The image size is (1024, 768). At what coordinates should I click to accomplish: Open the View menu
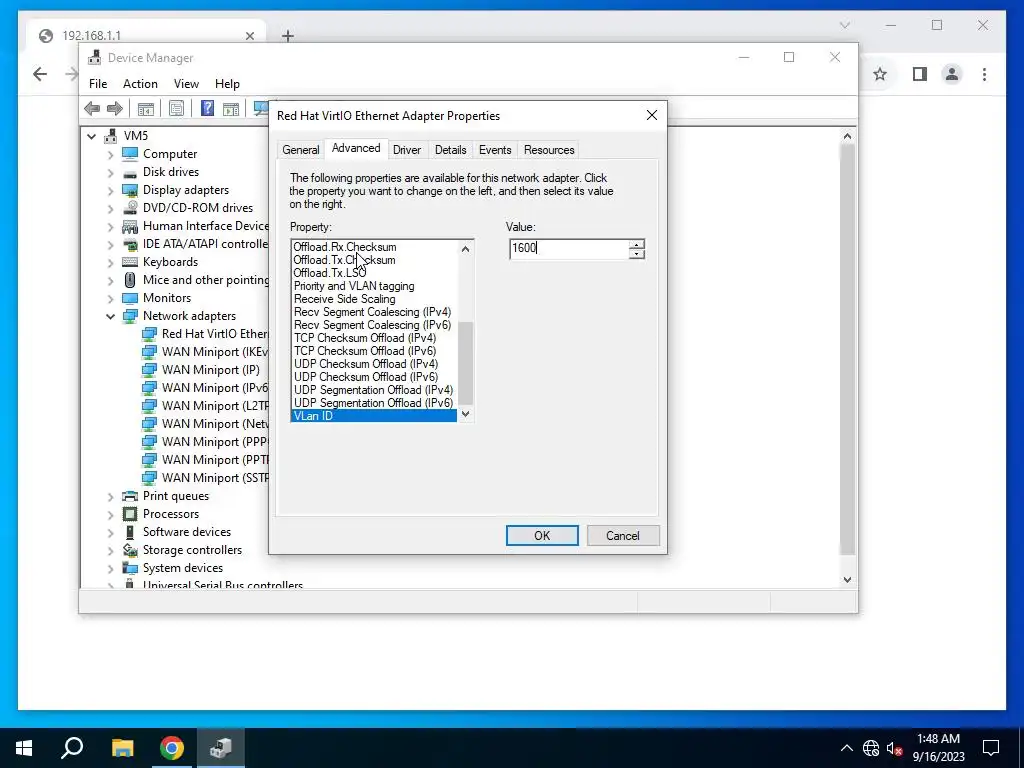[x=186, y=84]
